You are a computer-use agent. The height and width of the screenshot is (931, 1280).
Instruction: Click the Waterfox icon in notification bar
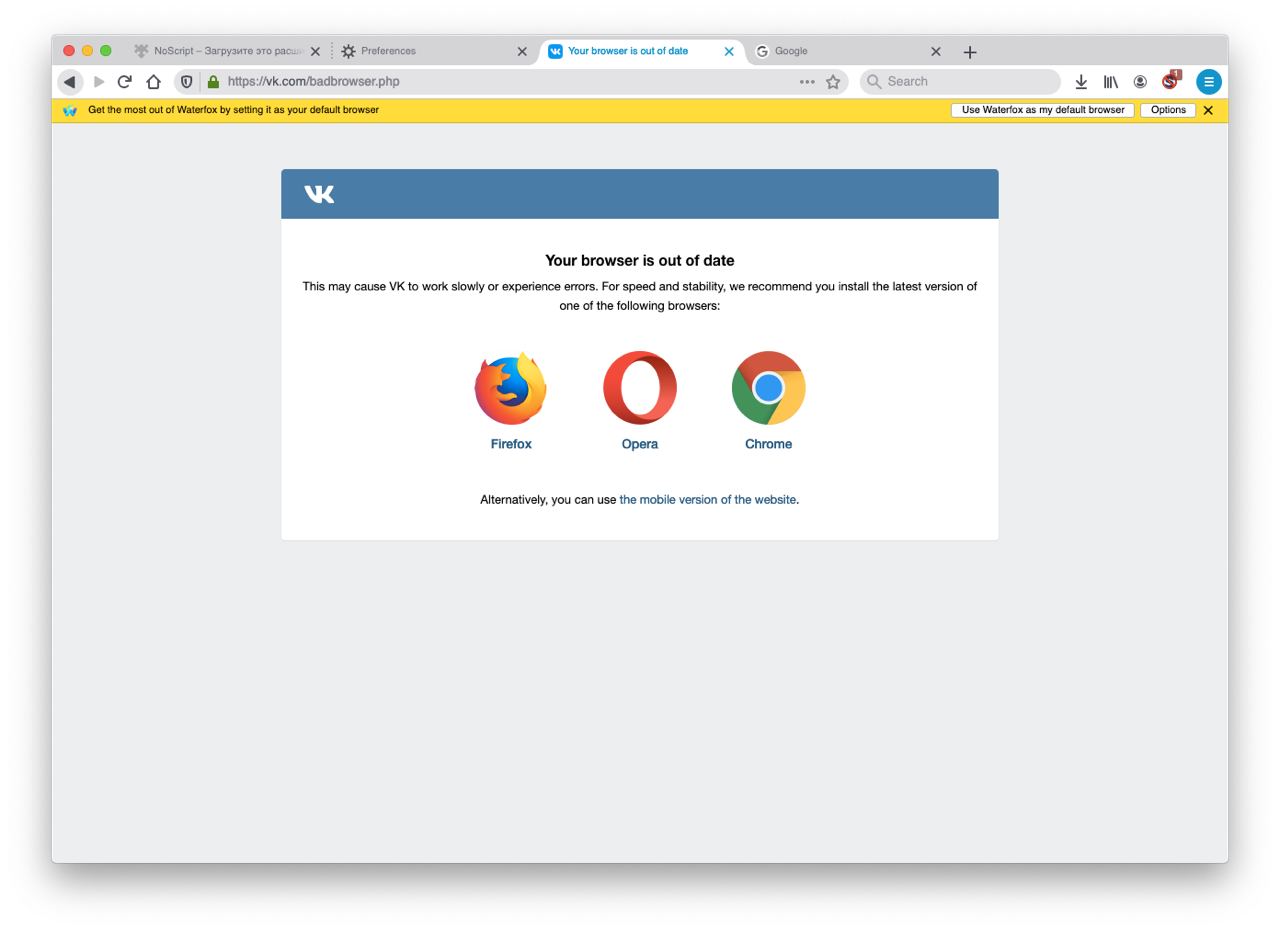70,111
